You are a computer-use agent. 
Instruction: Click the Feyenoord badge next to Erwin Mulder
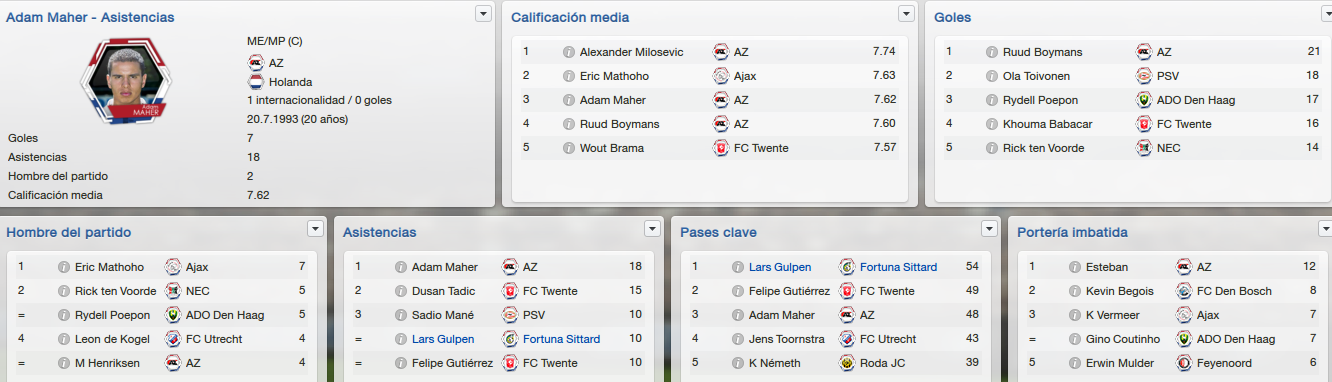coord(1185,363)
